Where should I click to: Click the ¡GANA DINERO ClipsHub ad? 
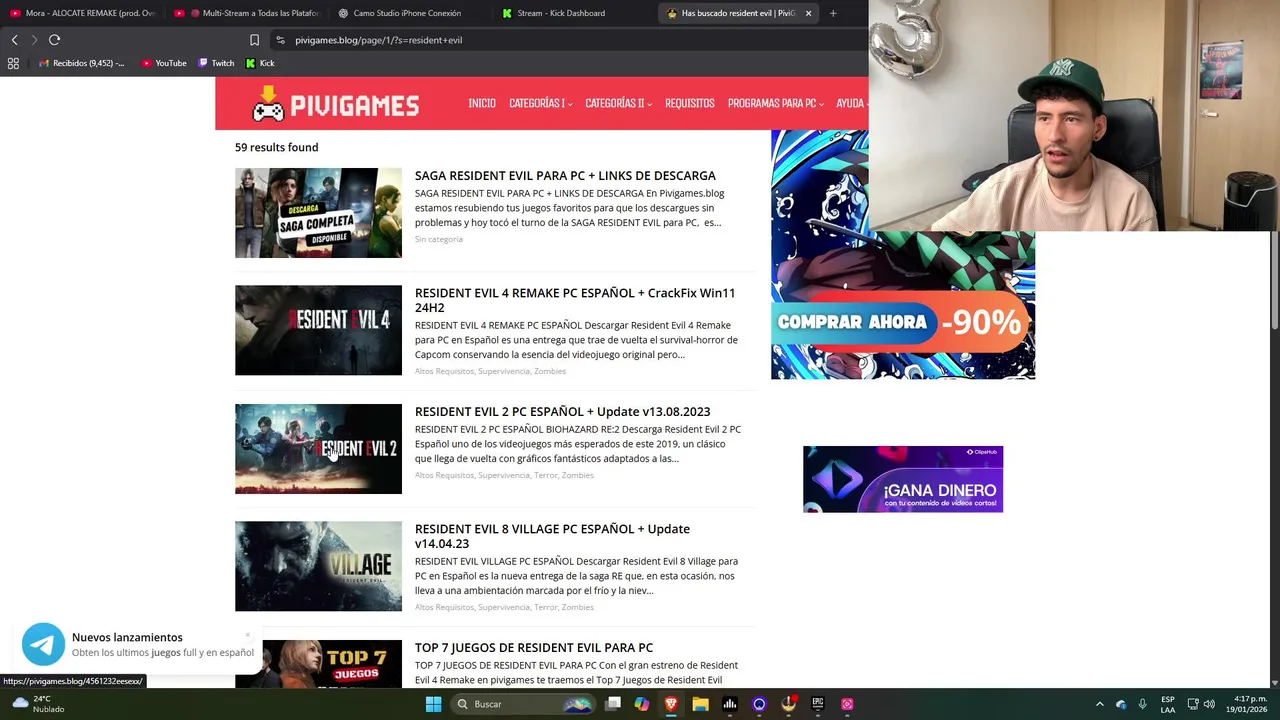(x=903, y=480)
